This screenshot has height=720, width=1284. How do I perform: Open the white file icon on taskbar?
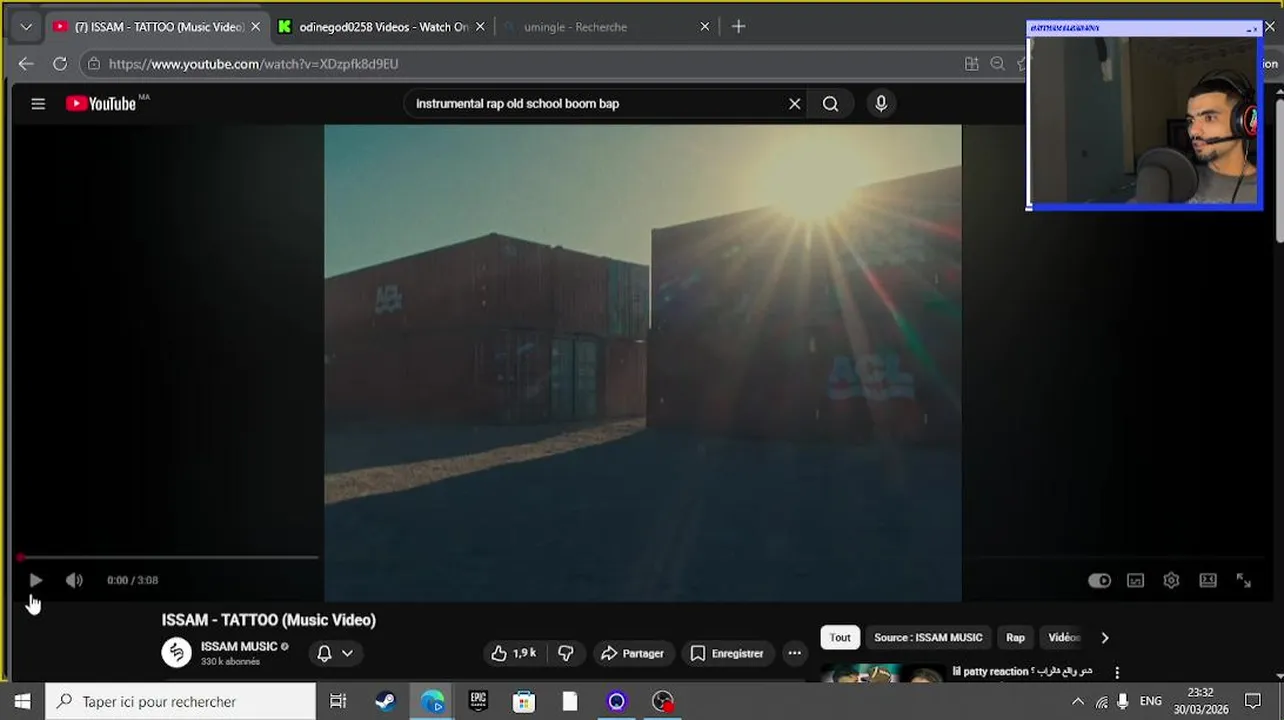570,702
